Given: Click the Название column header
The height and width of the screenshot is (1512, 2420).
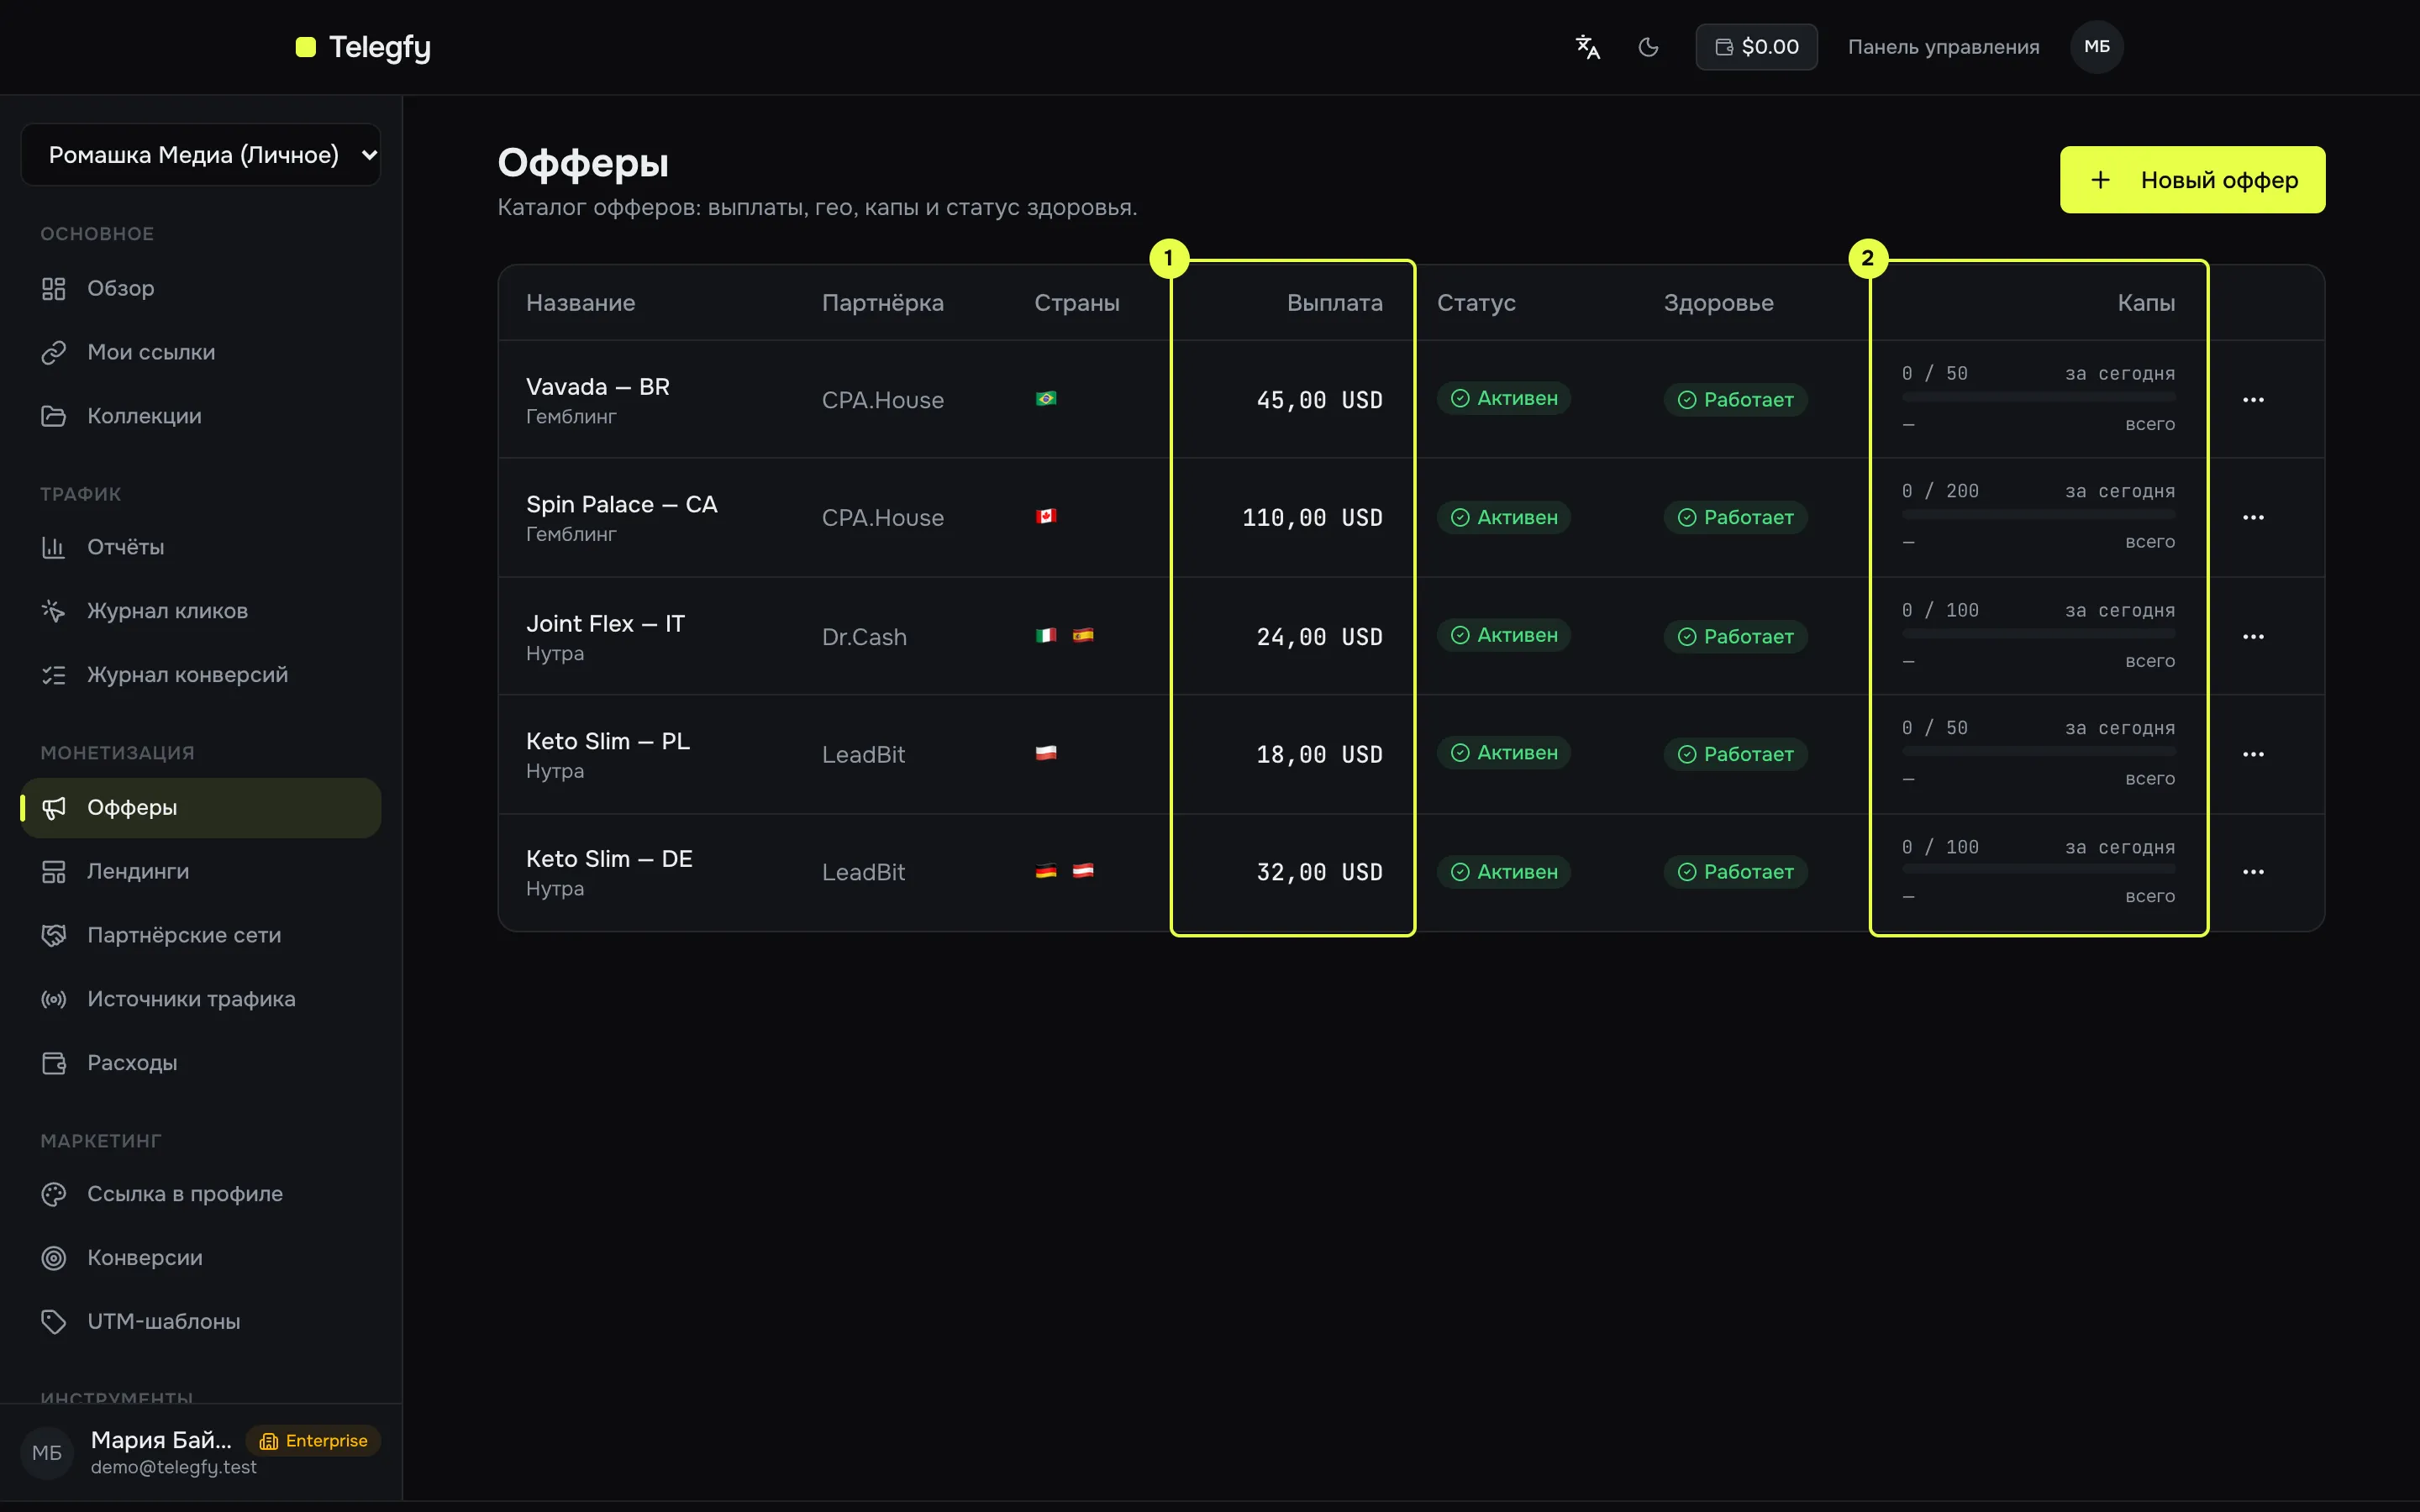Looking at the screenshot, I should click(x=580, y=303).
